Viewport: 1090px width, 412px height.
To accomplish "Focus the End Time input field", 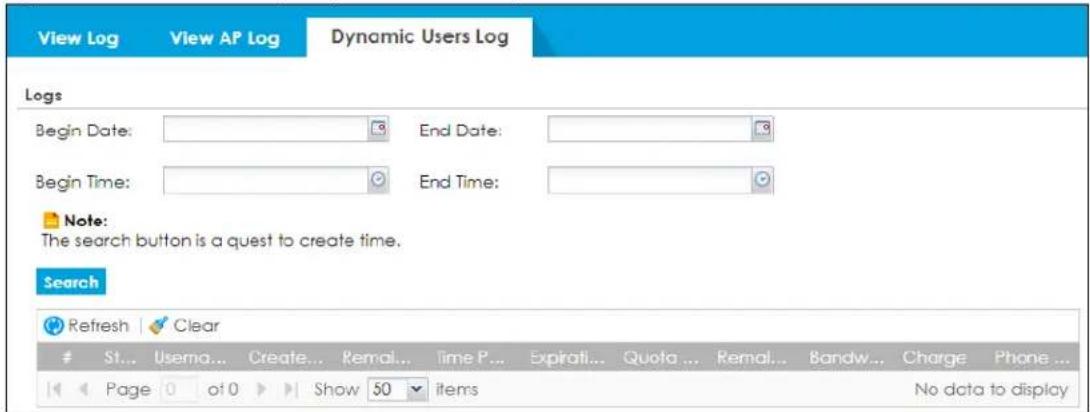I will point(651,180).
